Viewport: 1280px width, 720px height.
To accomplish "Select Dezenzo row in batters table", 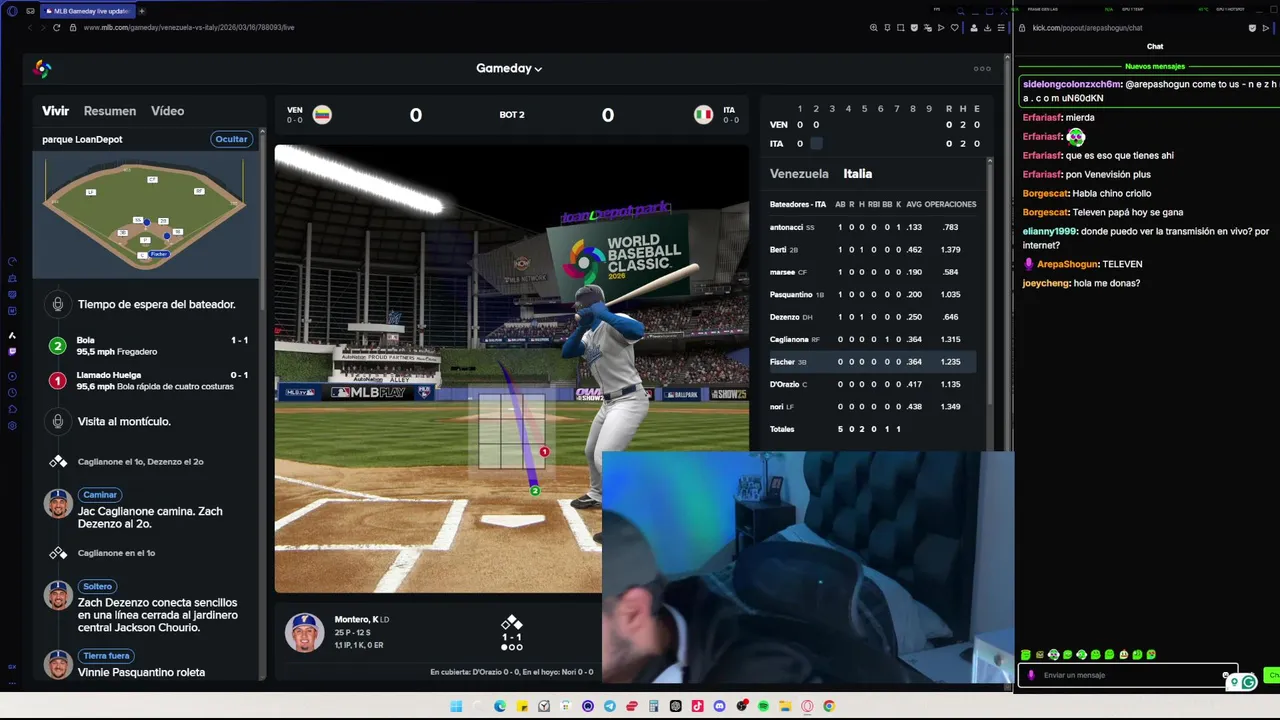I will [872, 317].
